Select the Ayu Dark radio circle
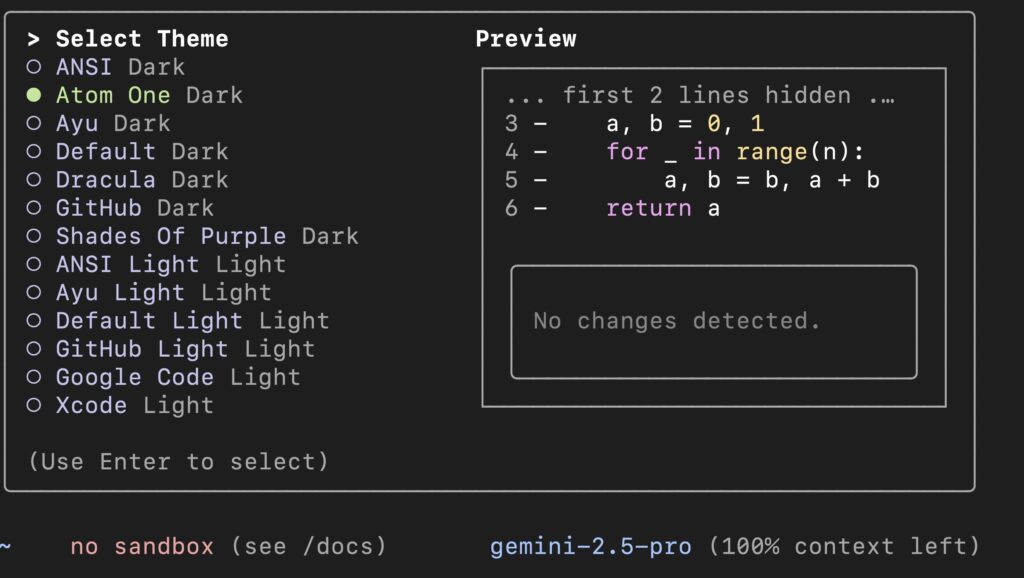Image resolution: width=1024 pixels, height=578 pixels. coord(34,123)
